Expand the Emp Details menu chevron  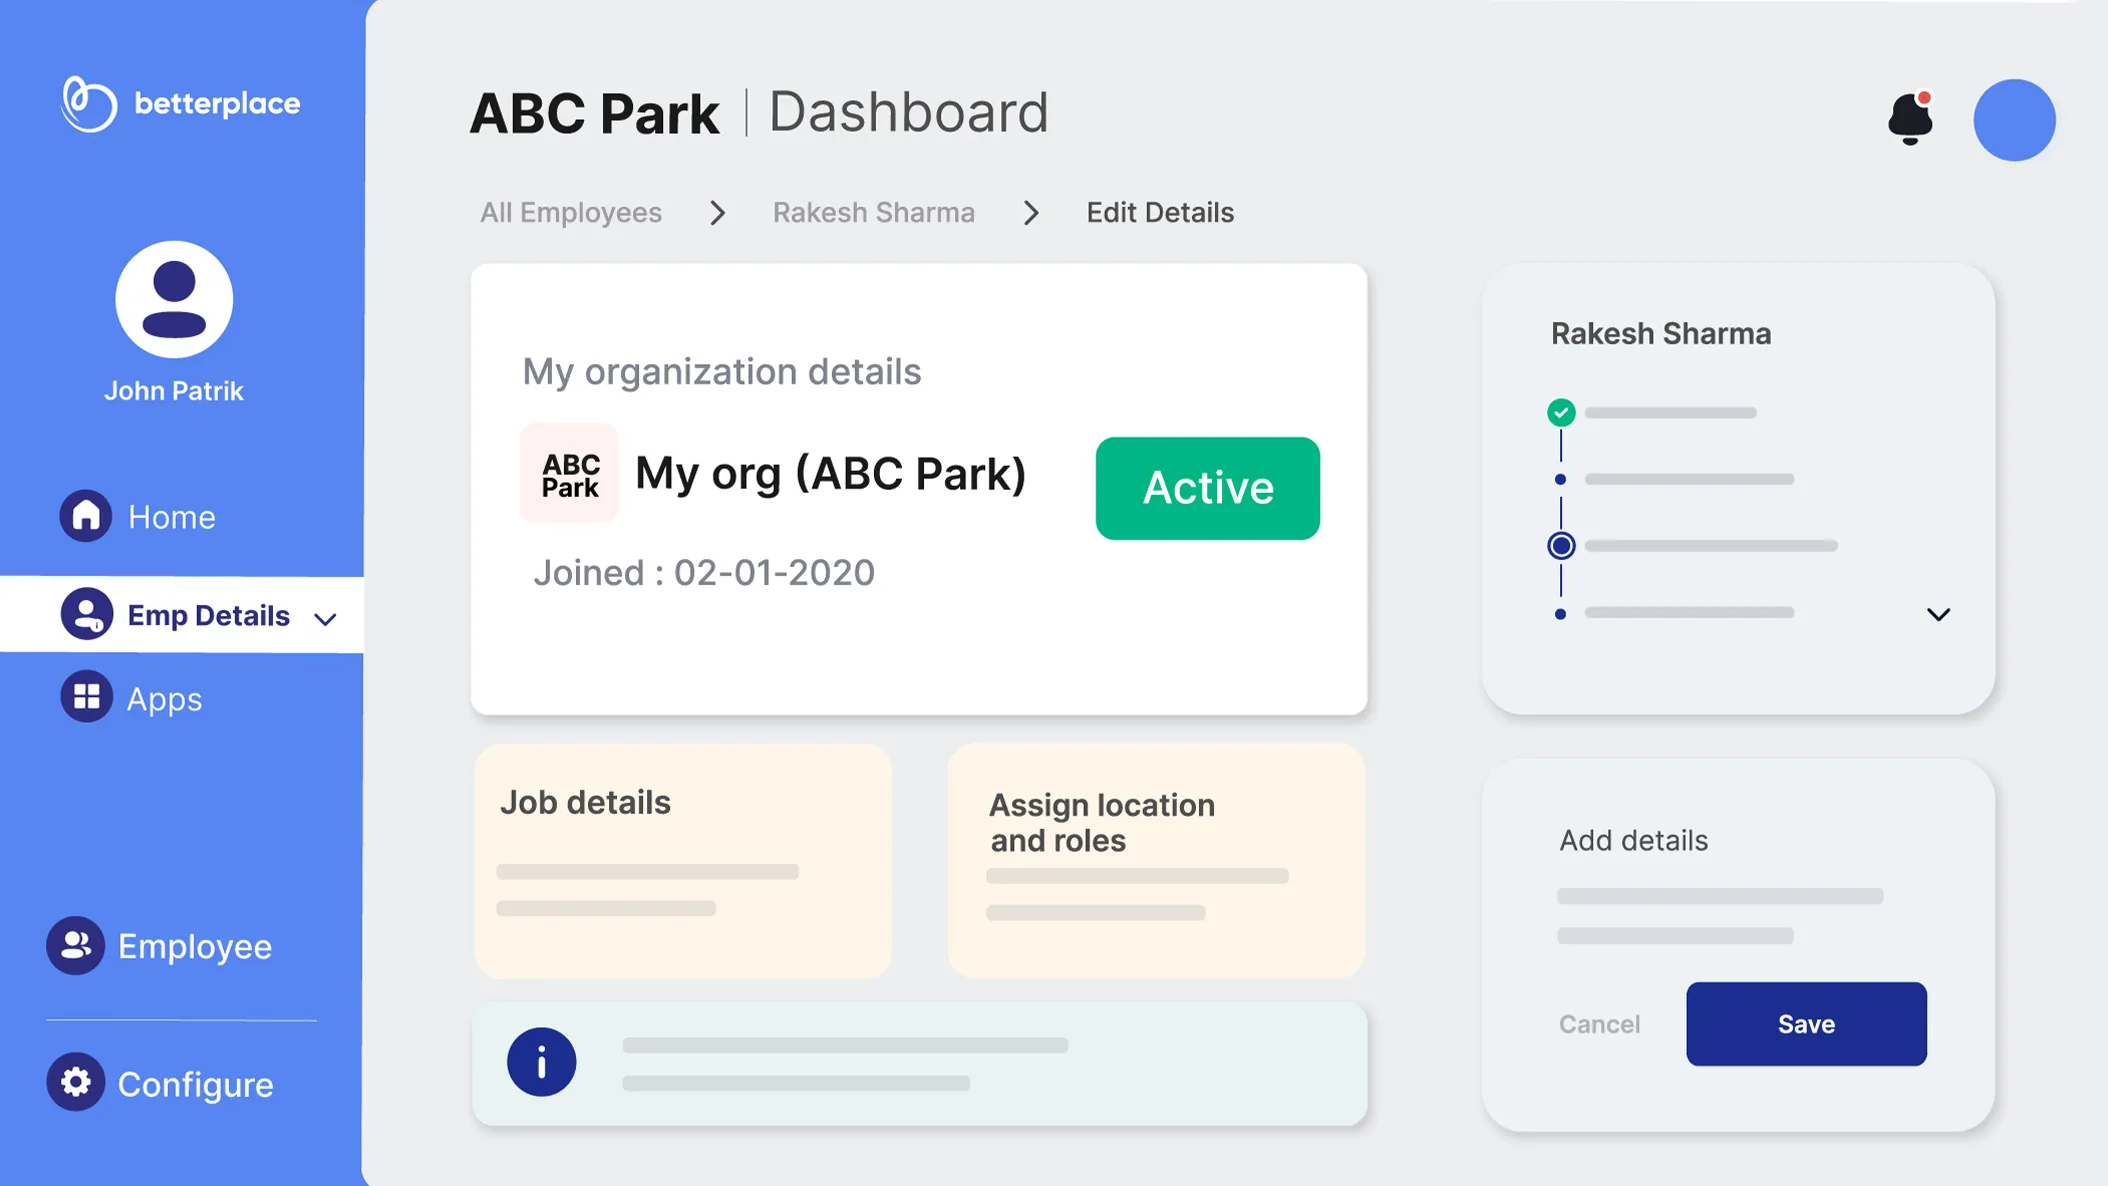click(x=325, y=619)
